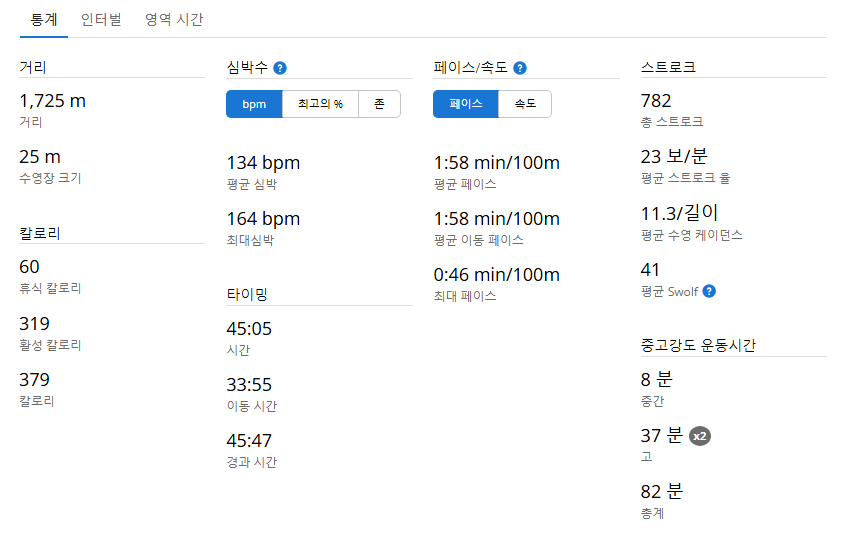Click the 최대 페이스 label

pos(465,296)
